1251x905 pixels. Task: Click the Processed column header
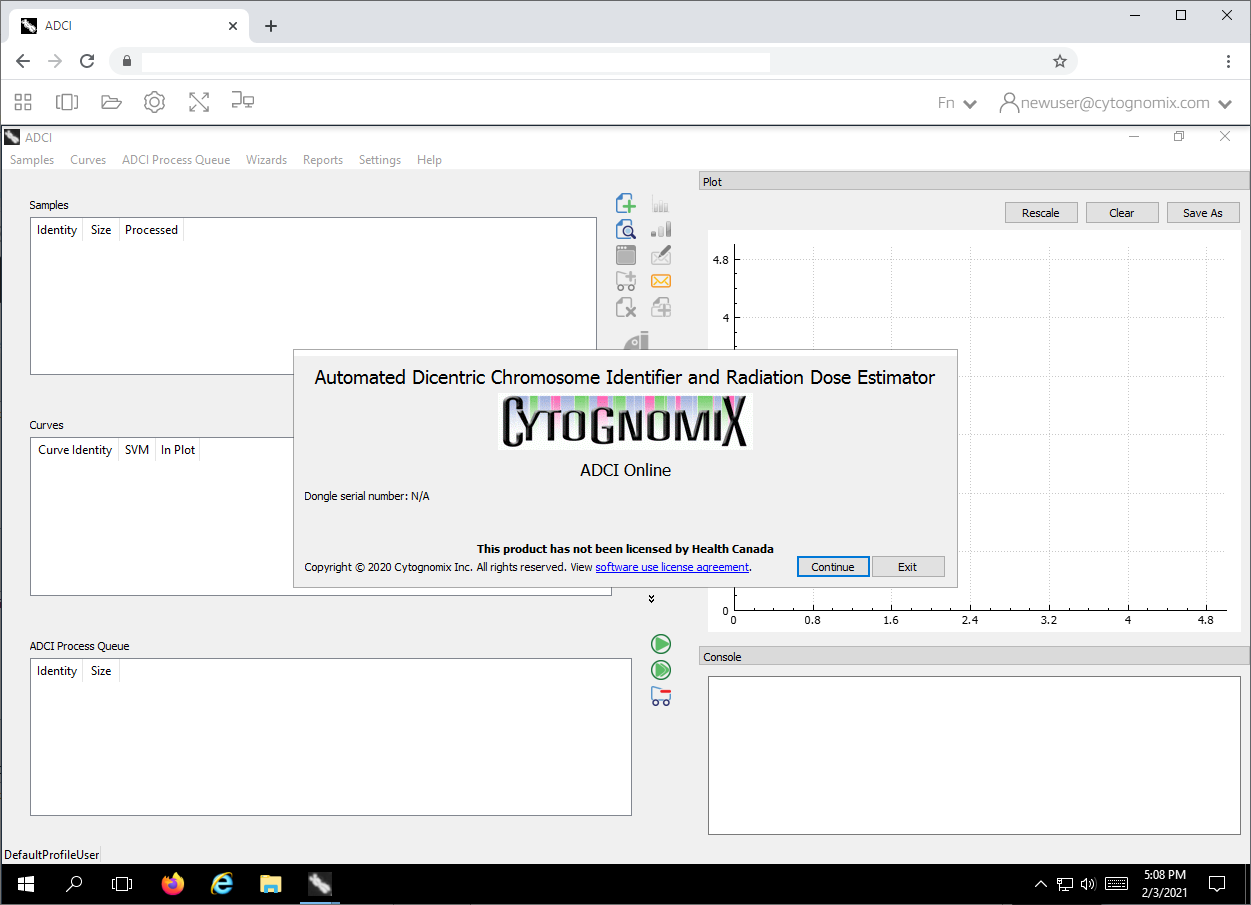click(152, 230)
